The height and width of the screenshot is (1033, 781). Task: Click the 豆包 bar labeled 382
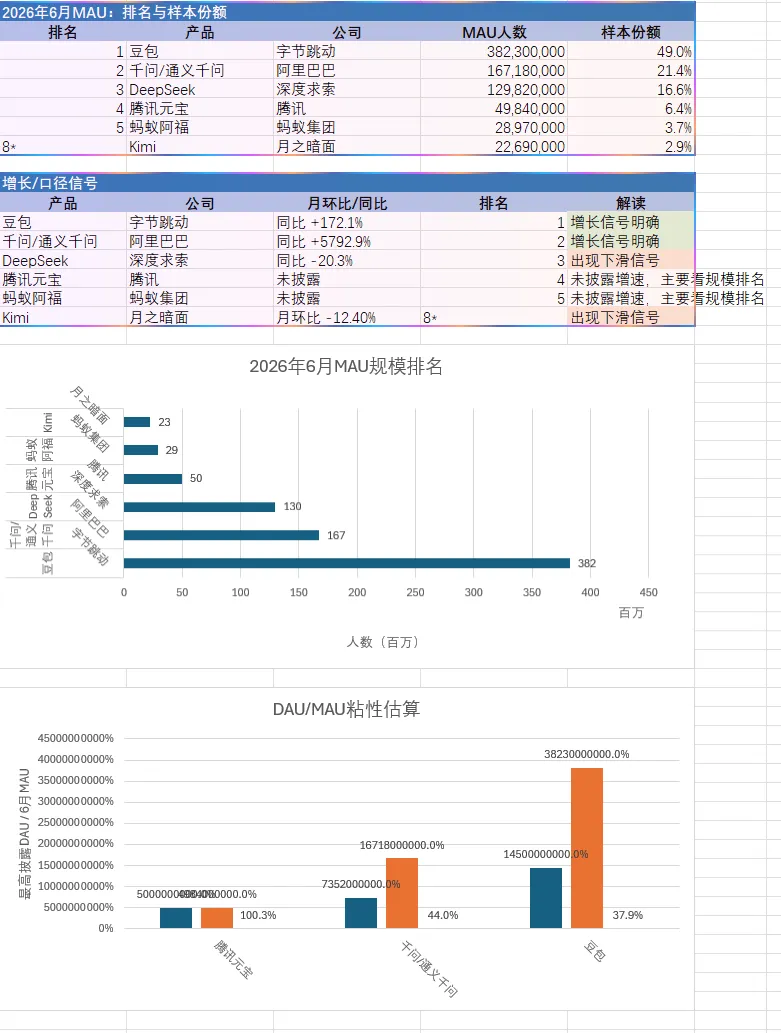point(347,563)
